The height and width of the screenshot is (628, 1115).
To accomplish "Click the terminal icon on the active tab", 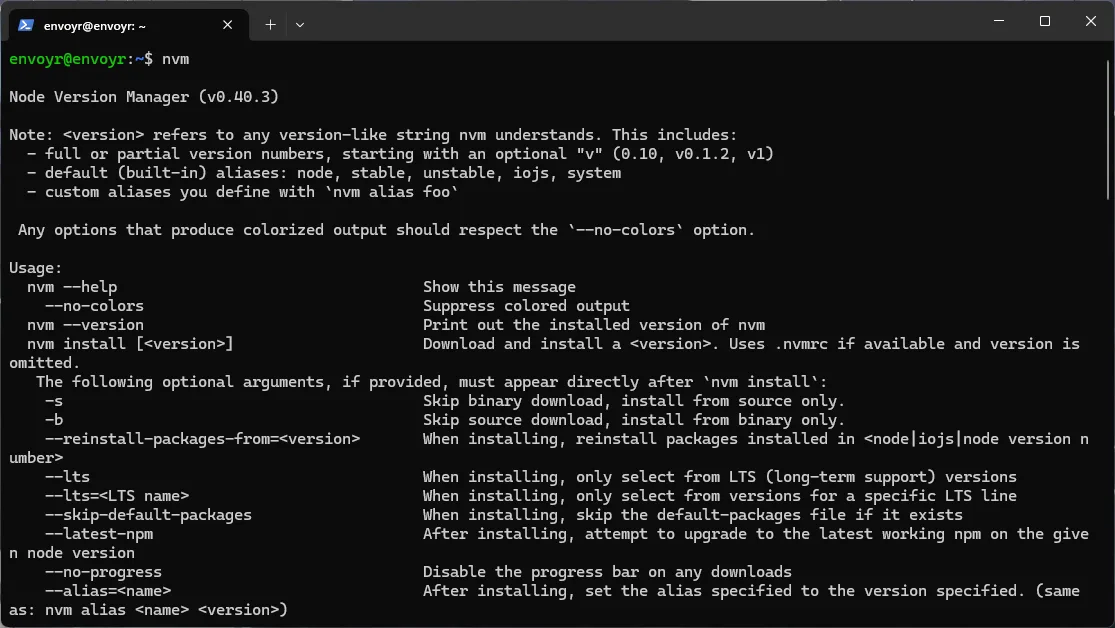I will pyautogui.click(x=25, y=25).
